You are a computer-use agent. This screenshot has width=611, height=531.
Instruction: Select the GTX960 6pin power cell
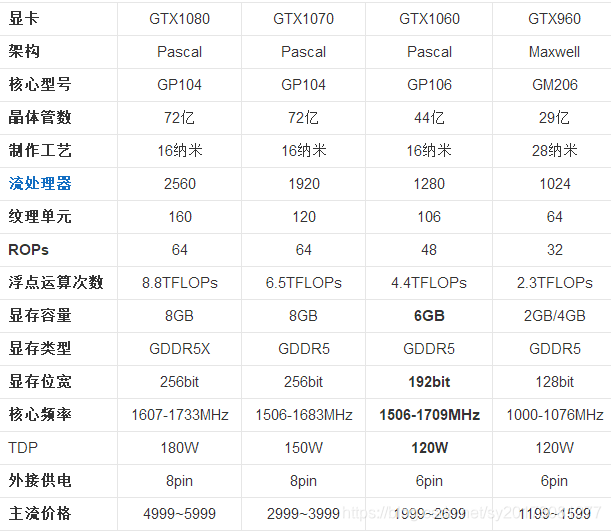554,481
